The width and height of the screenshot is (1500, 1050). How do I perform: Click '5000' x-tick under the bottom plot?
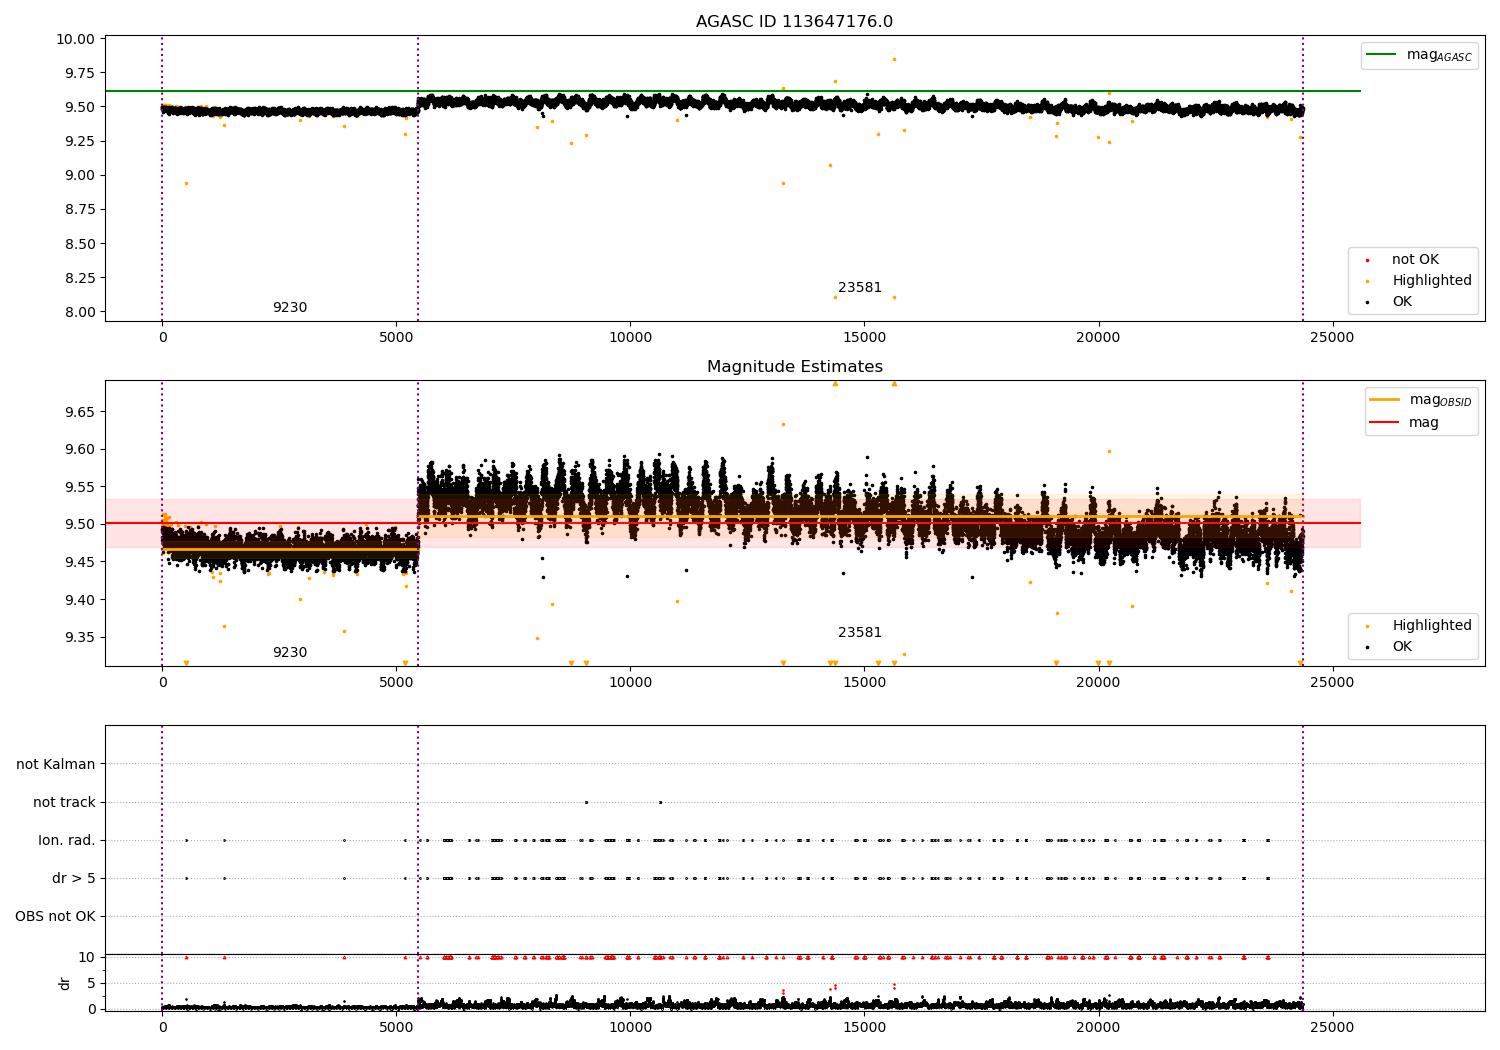[396, 1028]
